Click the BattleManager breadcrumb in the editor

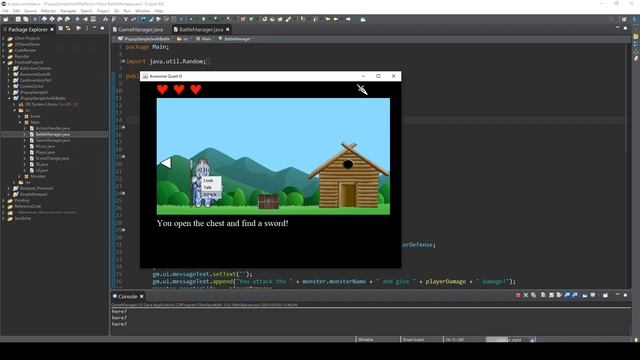235,39
